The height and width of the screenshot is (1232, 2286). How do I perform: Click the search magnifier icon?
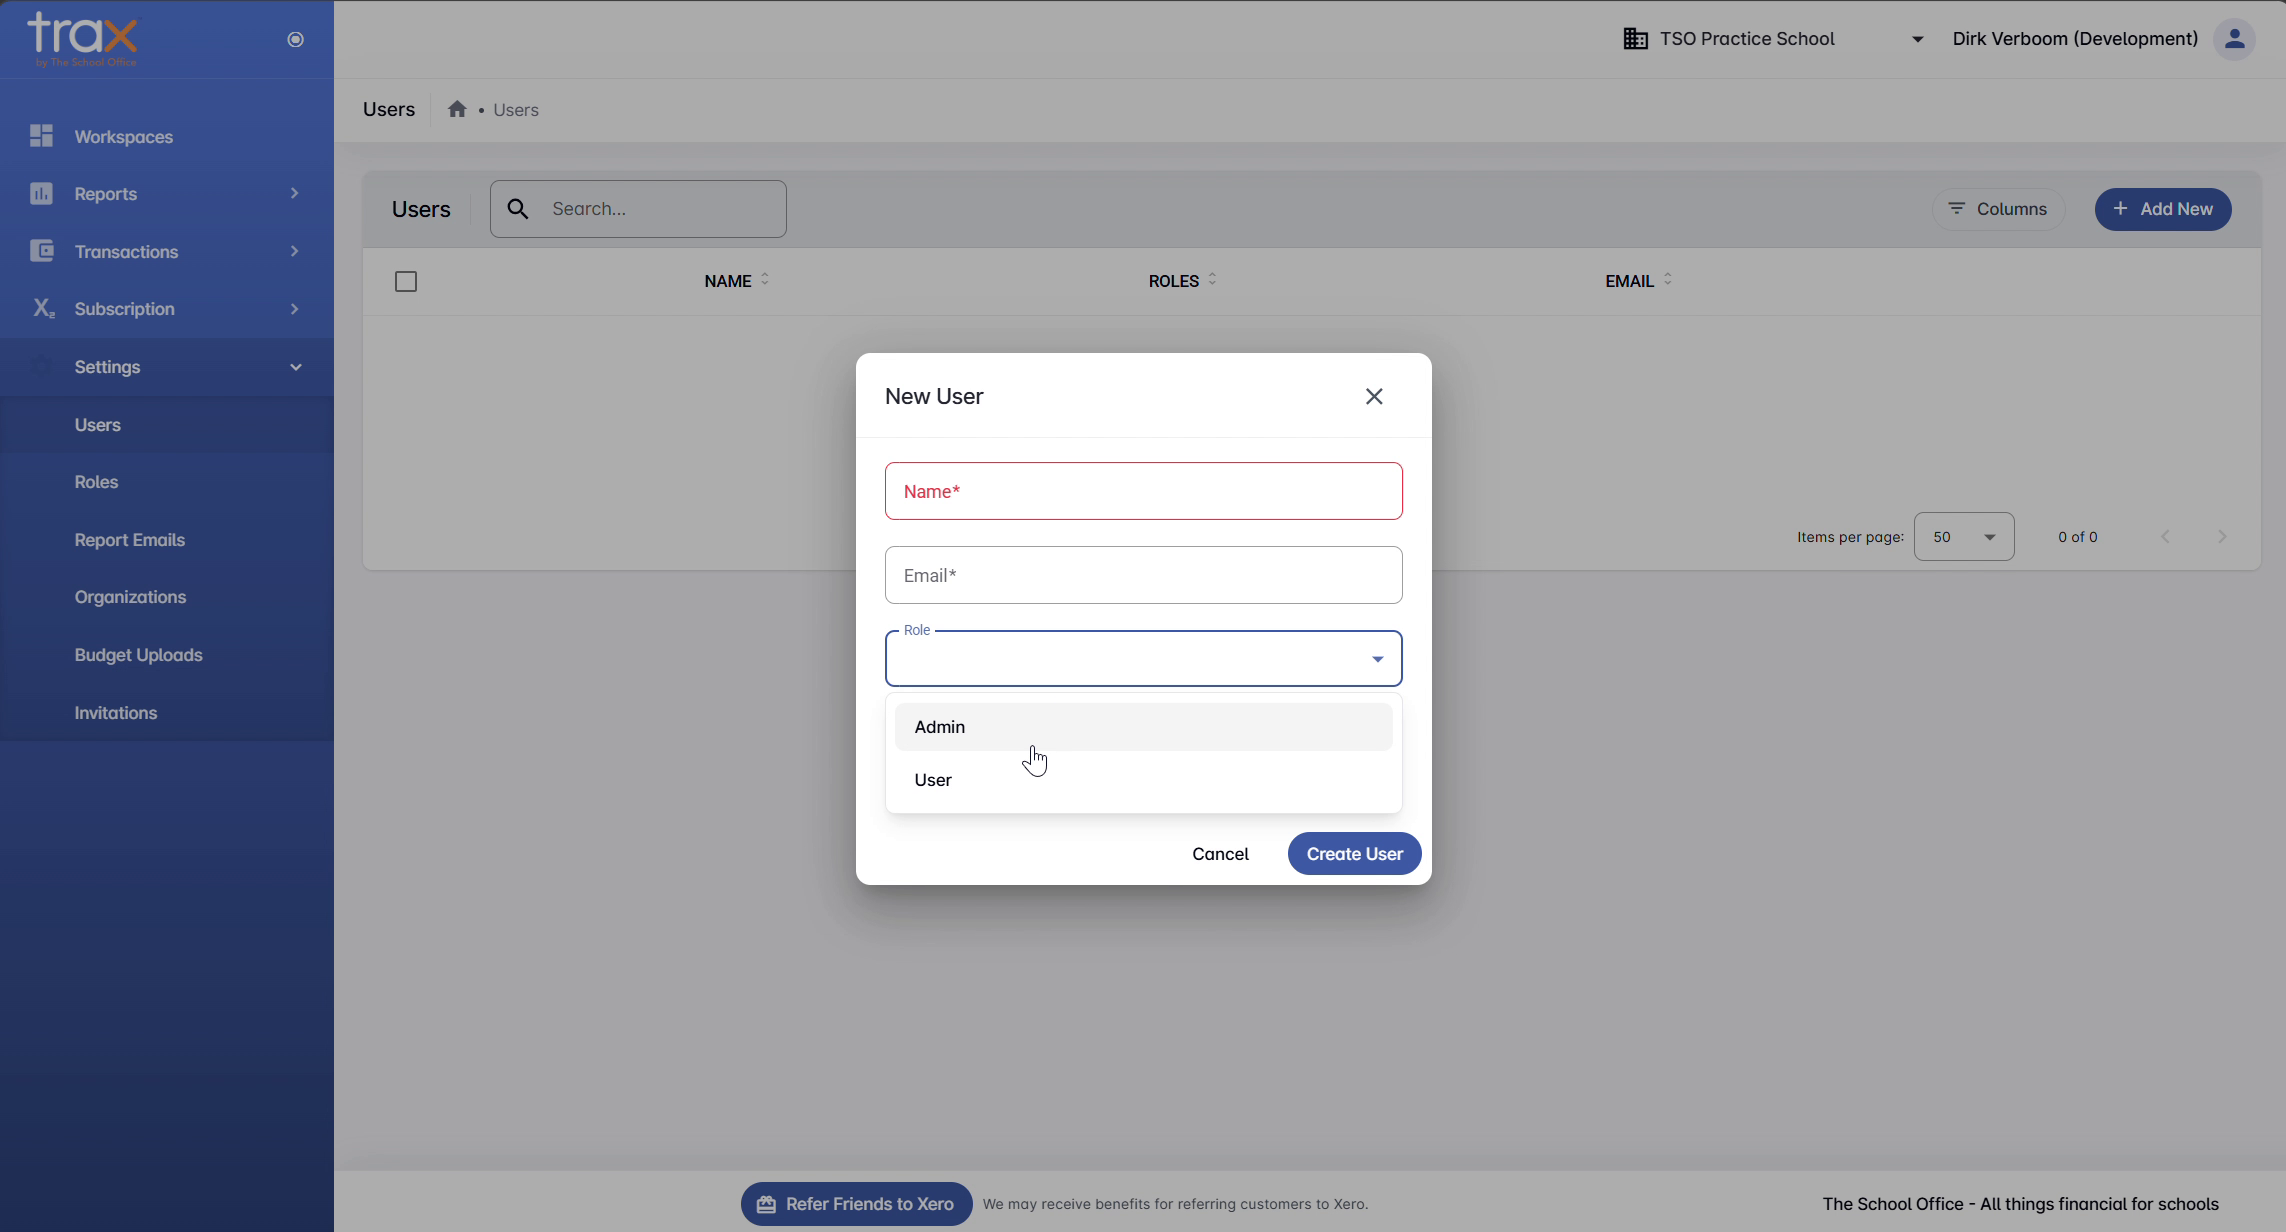[517, 209]
